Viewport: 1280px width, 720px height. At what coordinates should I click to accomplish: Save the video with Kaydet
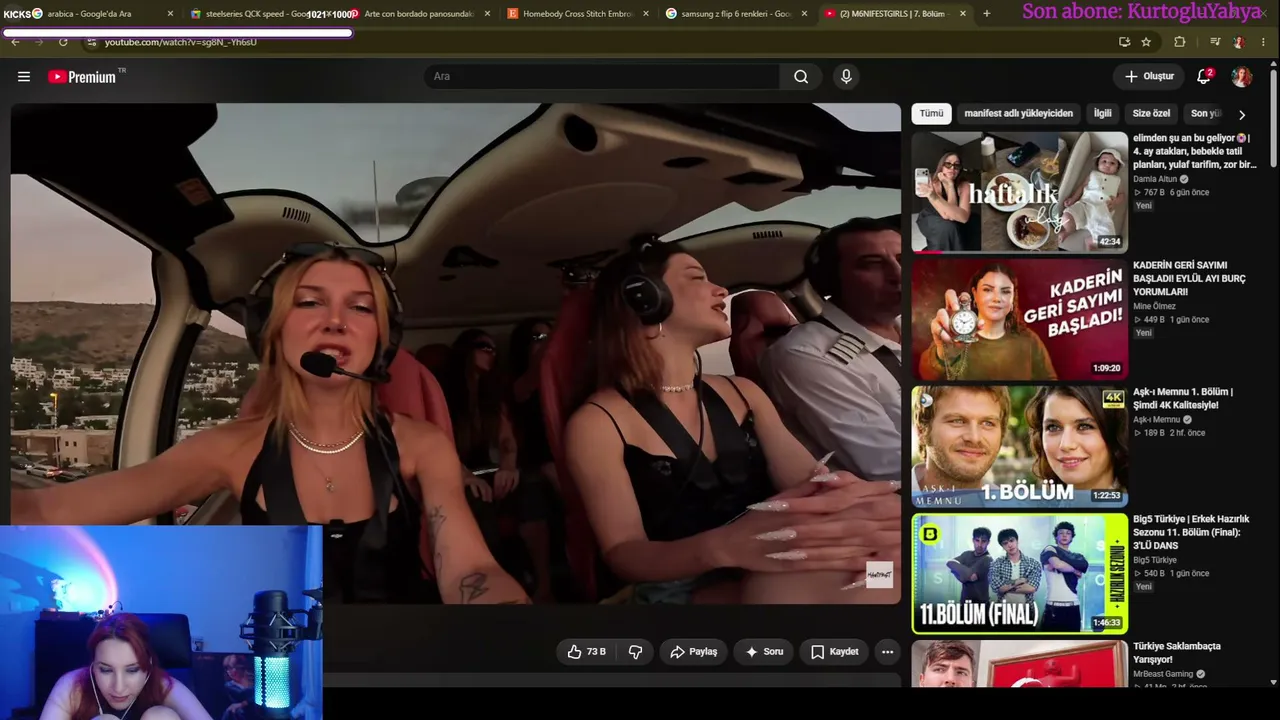point(834,652)
